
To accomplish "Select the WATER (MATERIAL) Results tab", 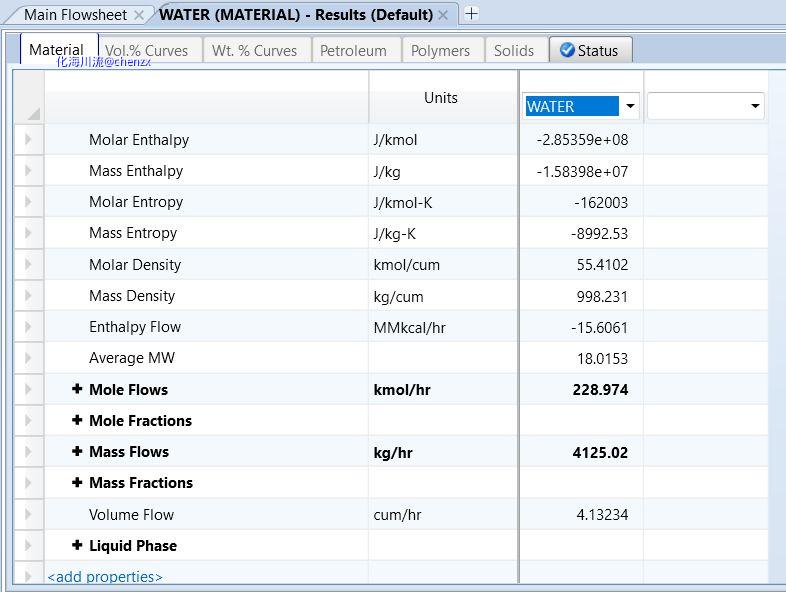I will (x=296, y=15).
